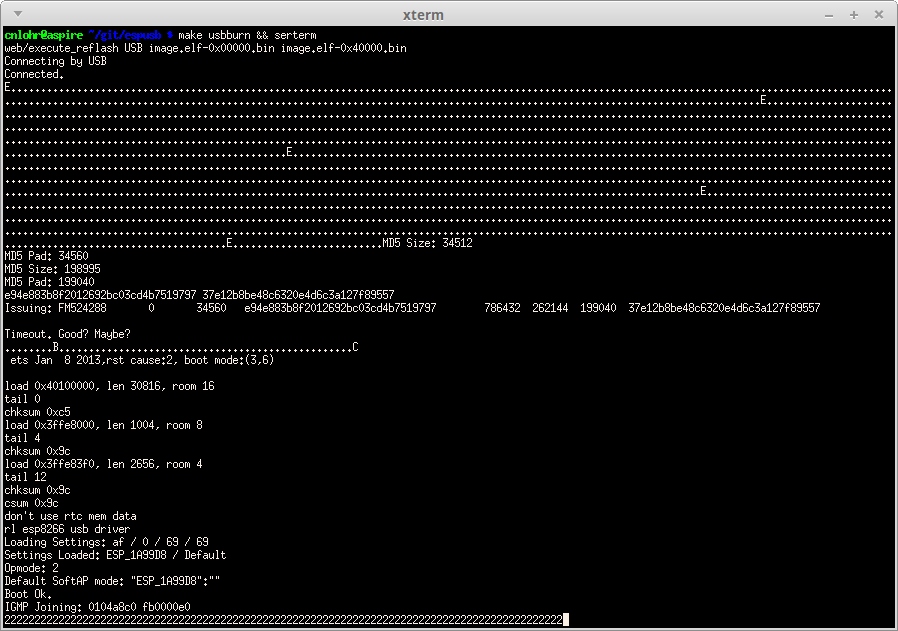Screen dimensions: 898x631
Task: Click the 'Settings Loaded: ESP_1A99D8 / Default' line
Action: click(x=115, y=555)
